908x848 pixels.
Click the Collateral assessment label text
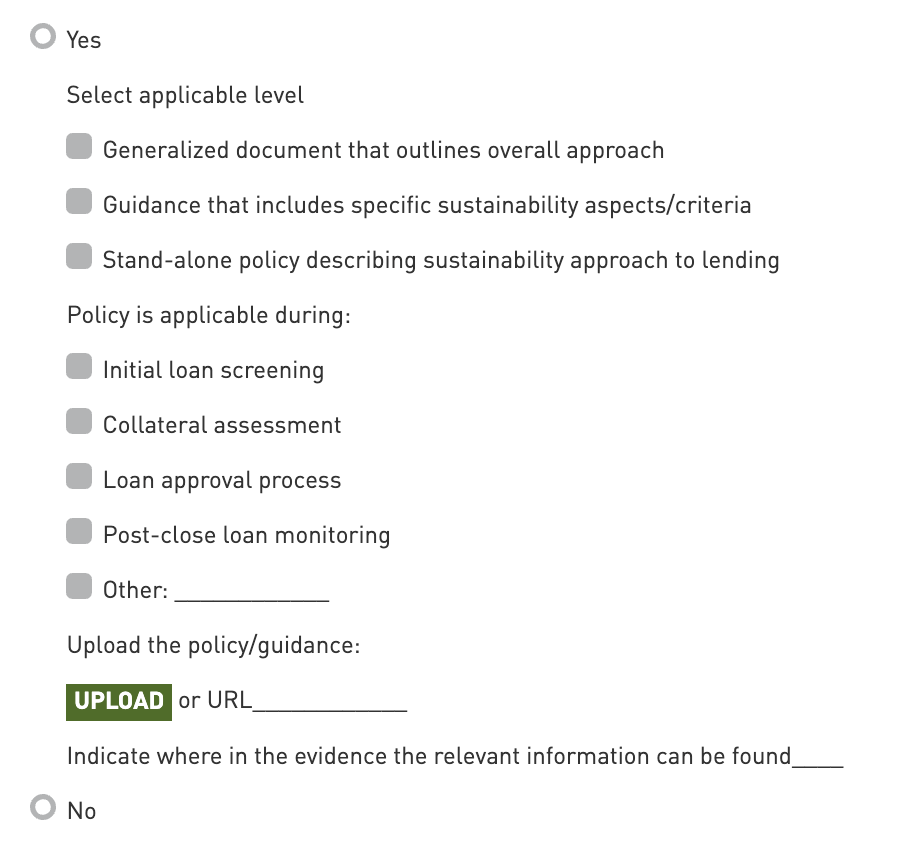222,425
